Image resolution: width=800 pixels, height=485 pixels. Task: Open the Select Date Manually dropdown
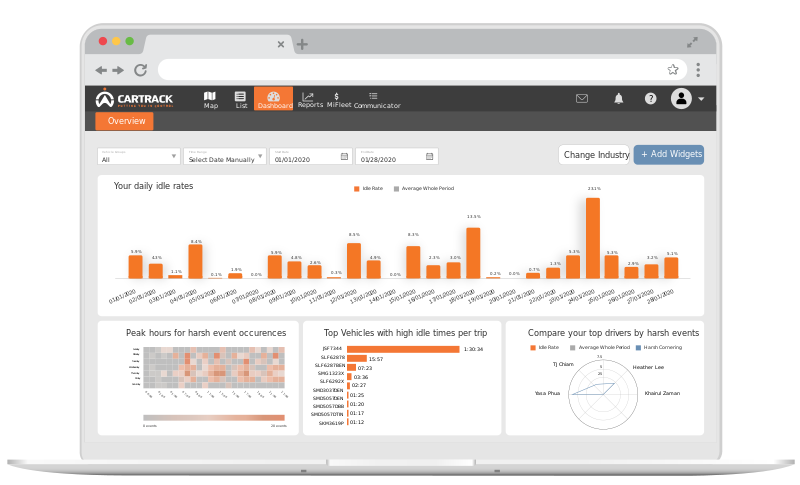coord(225,156)
